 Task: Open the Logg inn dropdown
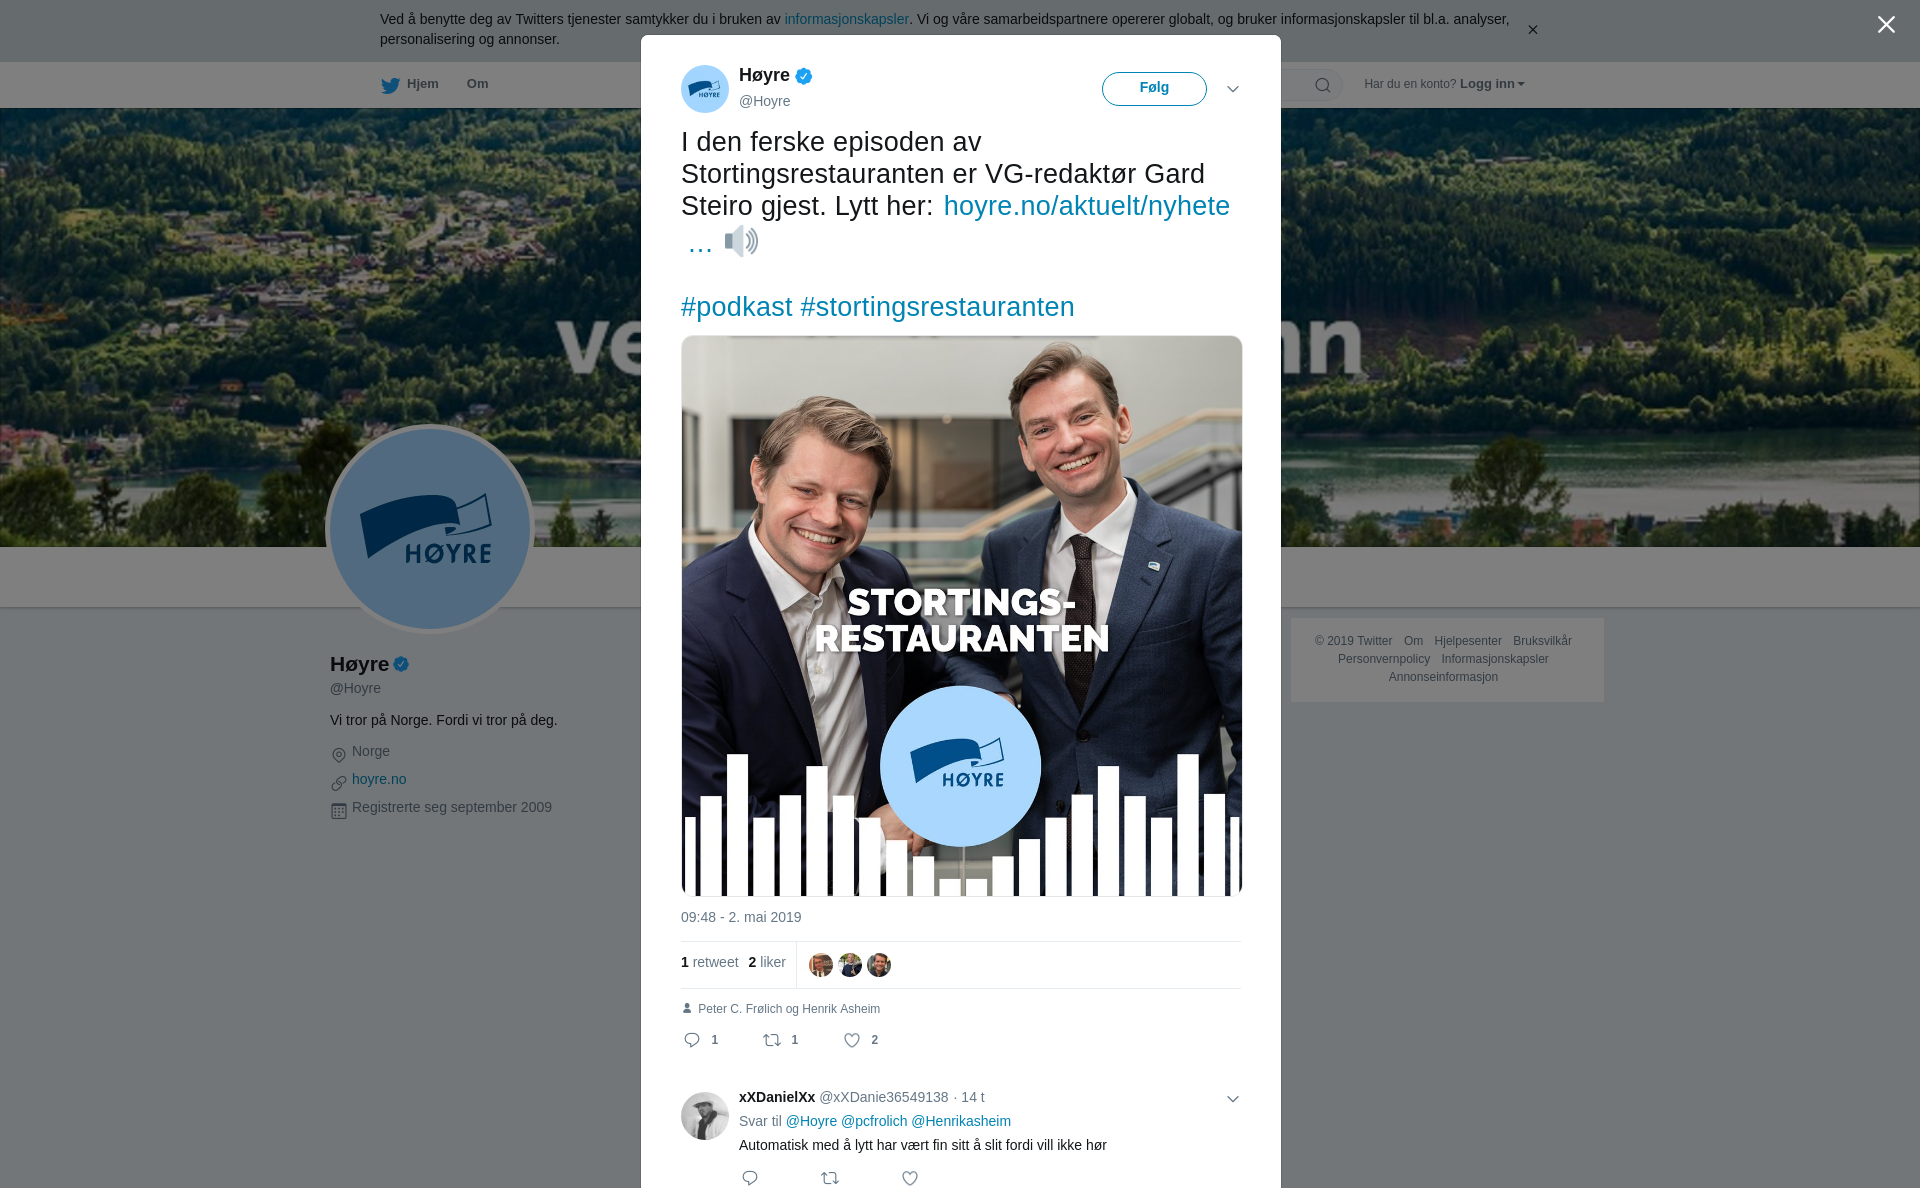1492,84
